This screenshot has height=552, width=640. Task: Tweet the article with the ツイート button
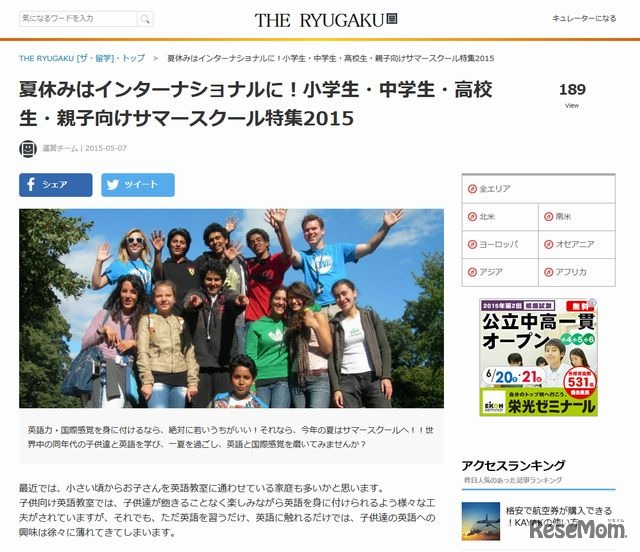coord(138,185)
